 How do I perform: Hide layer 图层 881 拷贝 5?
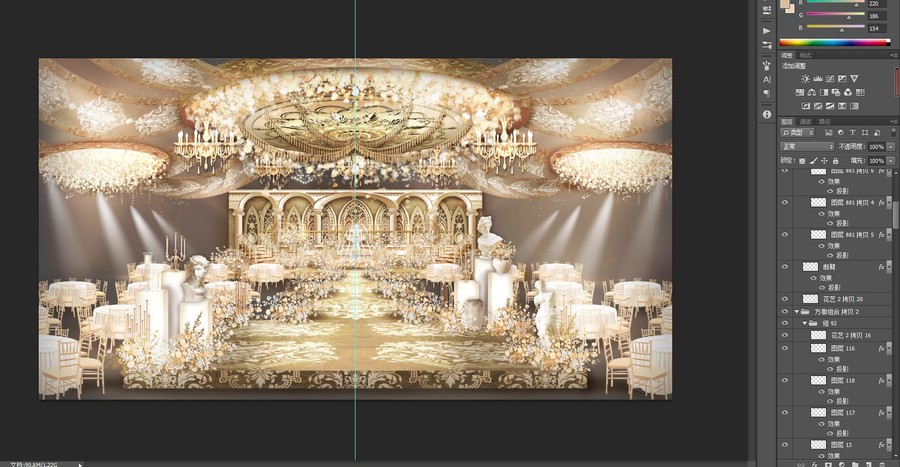tap(785, 235)
